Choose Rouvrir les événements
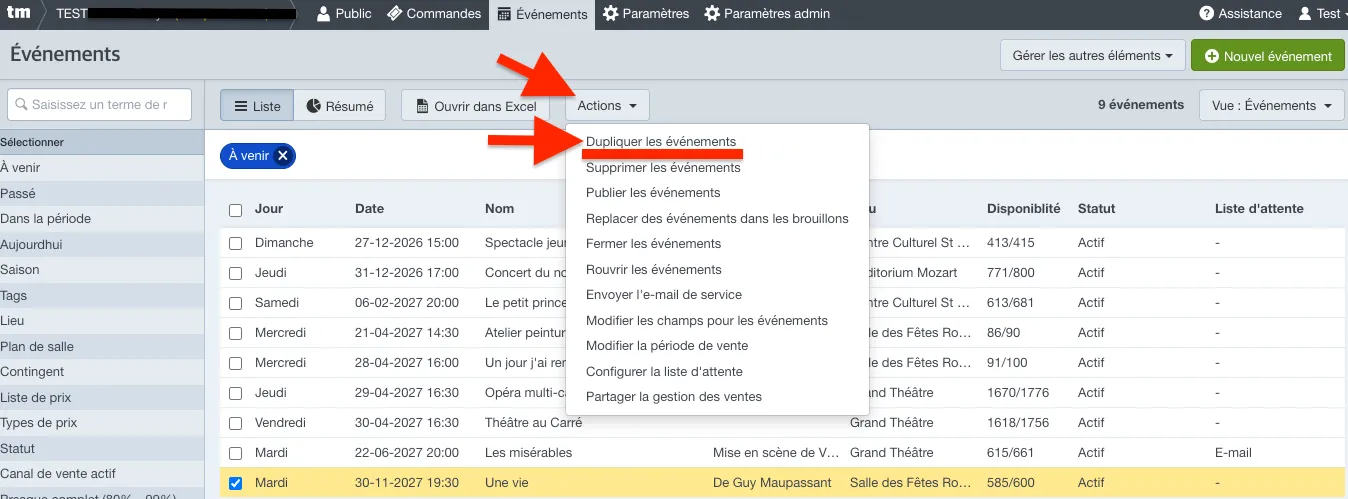 (x=654, y=270)
